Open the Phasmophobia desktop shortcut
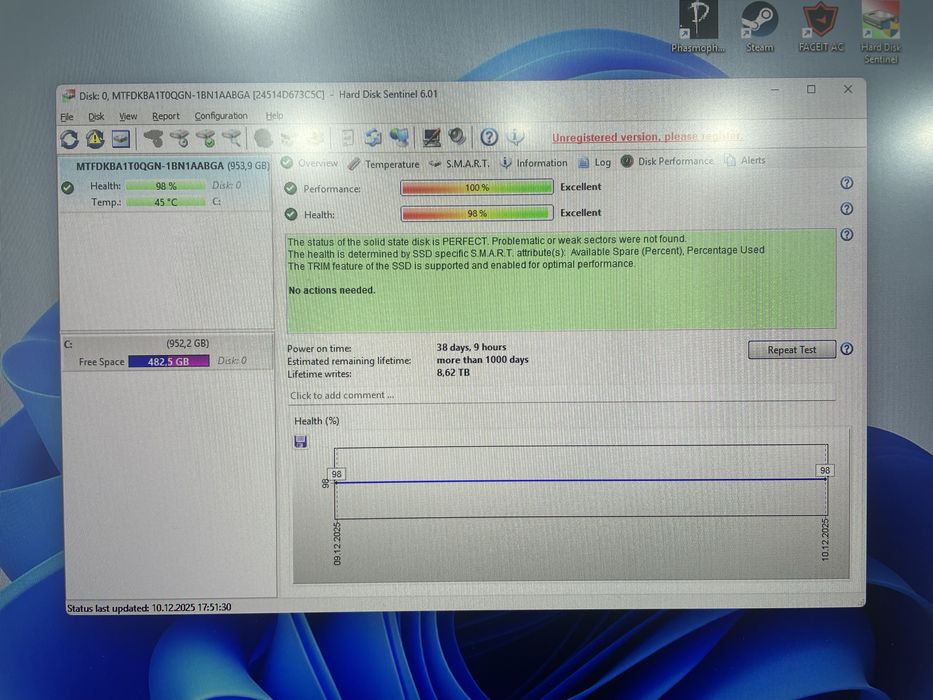 click(x=698, y=27)
